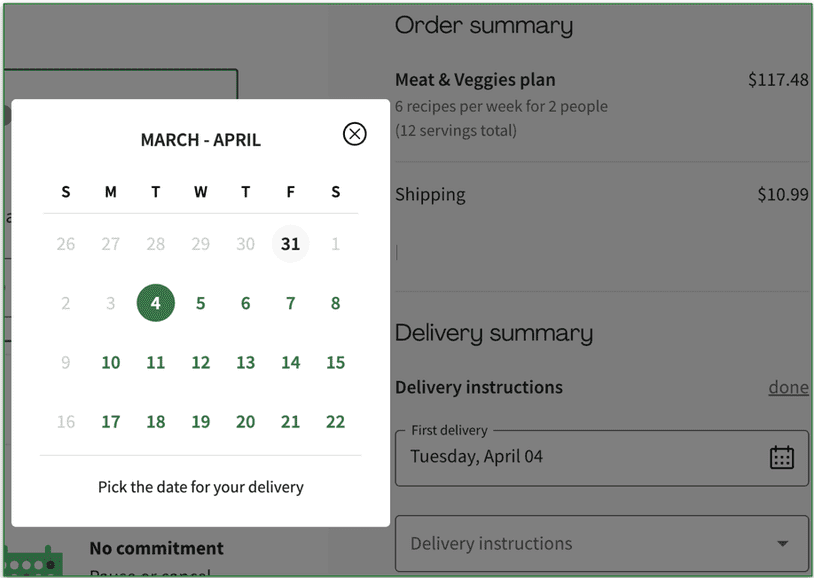
Task: Select April 4, the highlighted delivery date
Action: click(155, 302)
